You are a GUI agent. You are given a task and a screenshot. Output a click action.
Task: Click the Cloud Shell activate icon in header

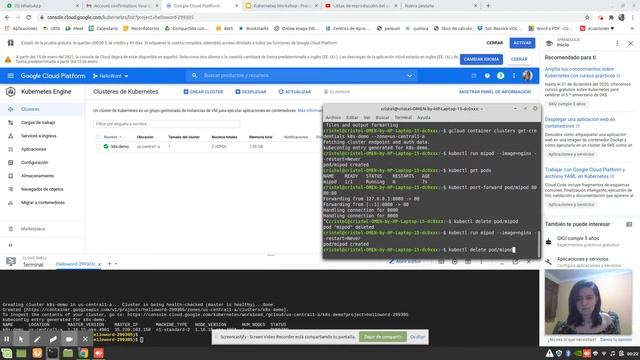pos(474,76)
